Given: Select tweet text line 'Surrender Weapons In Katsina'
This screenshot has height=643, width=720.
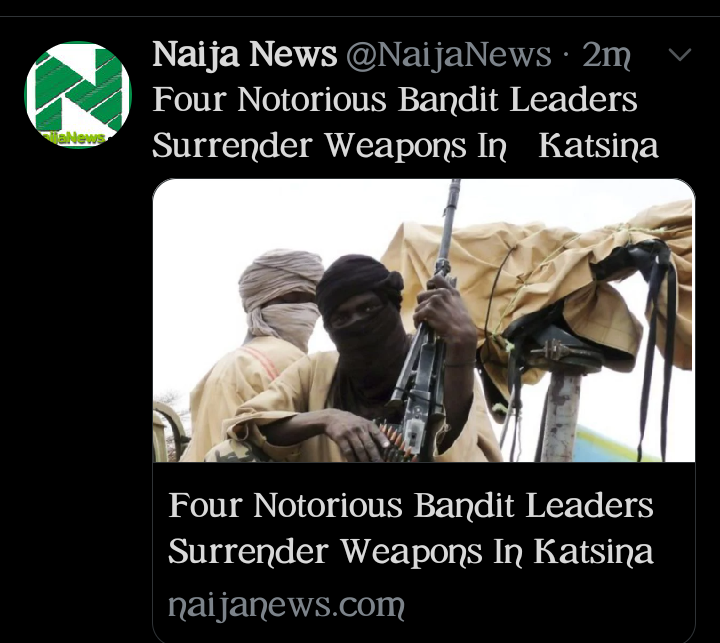Looking at the screenshot, I should pyautogui.click(x=405, y=146).
